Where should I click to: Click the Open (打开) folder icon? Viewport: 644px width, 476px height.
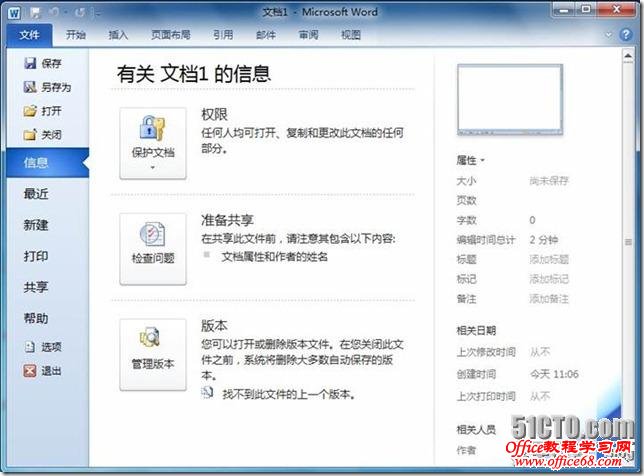point(30,111)
